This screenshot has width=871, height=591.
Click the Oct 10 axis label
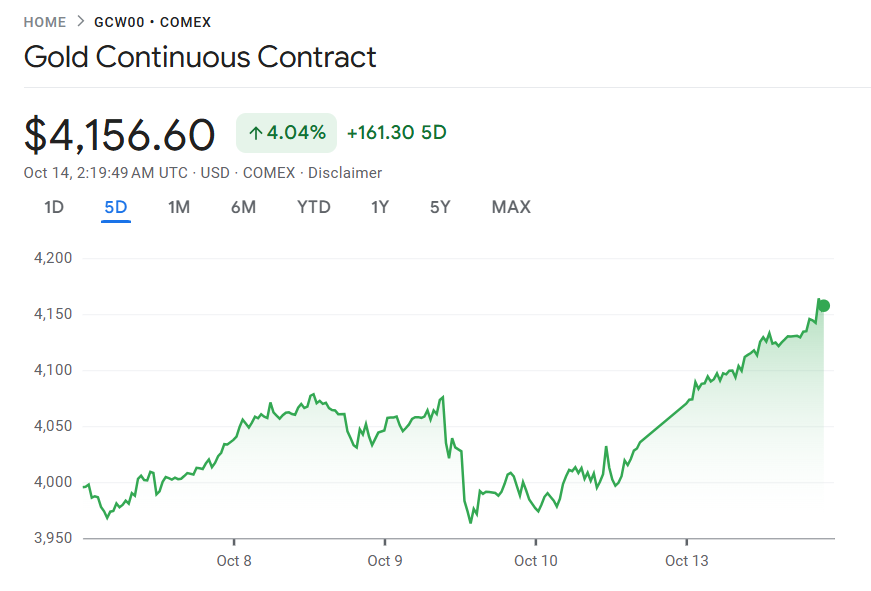(536, 560)
